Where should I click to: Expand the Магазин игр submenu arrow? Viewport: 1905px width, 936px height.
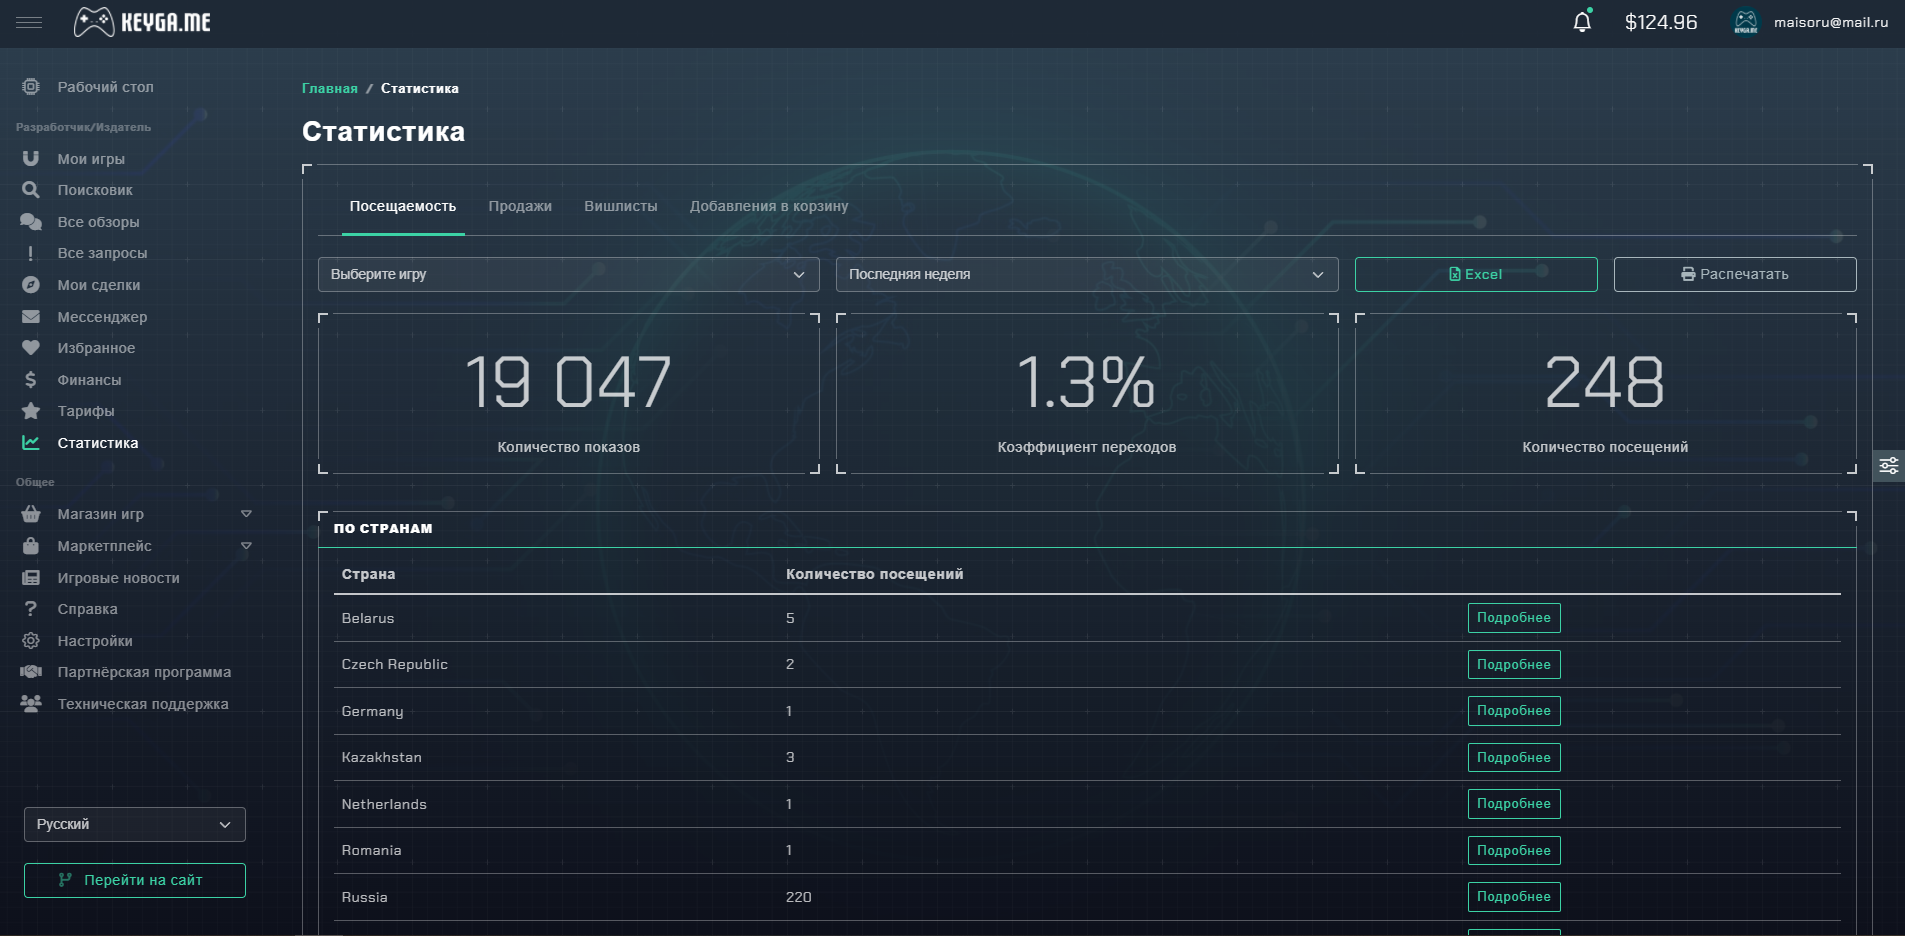pyautogui.click(x=246, y=514)
